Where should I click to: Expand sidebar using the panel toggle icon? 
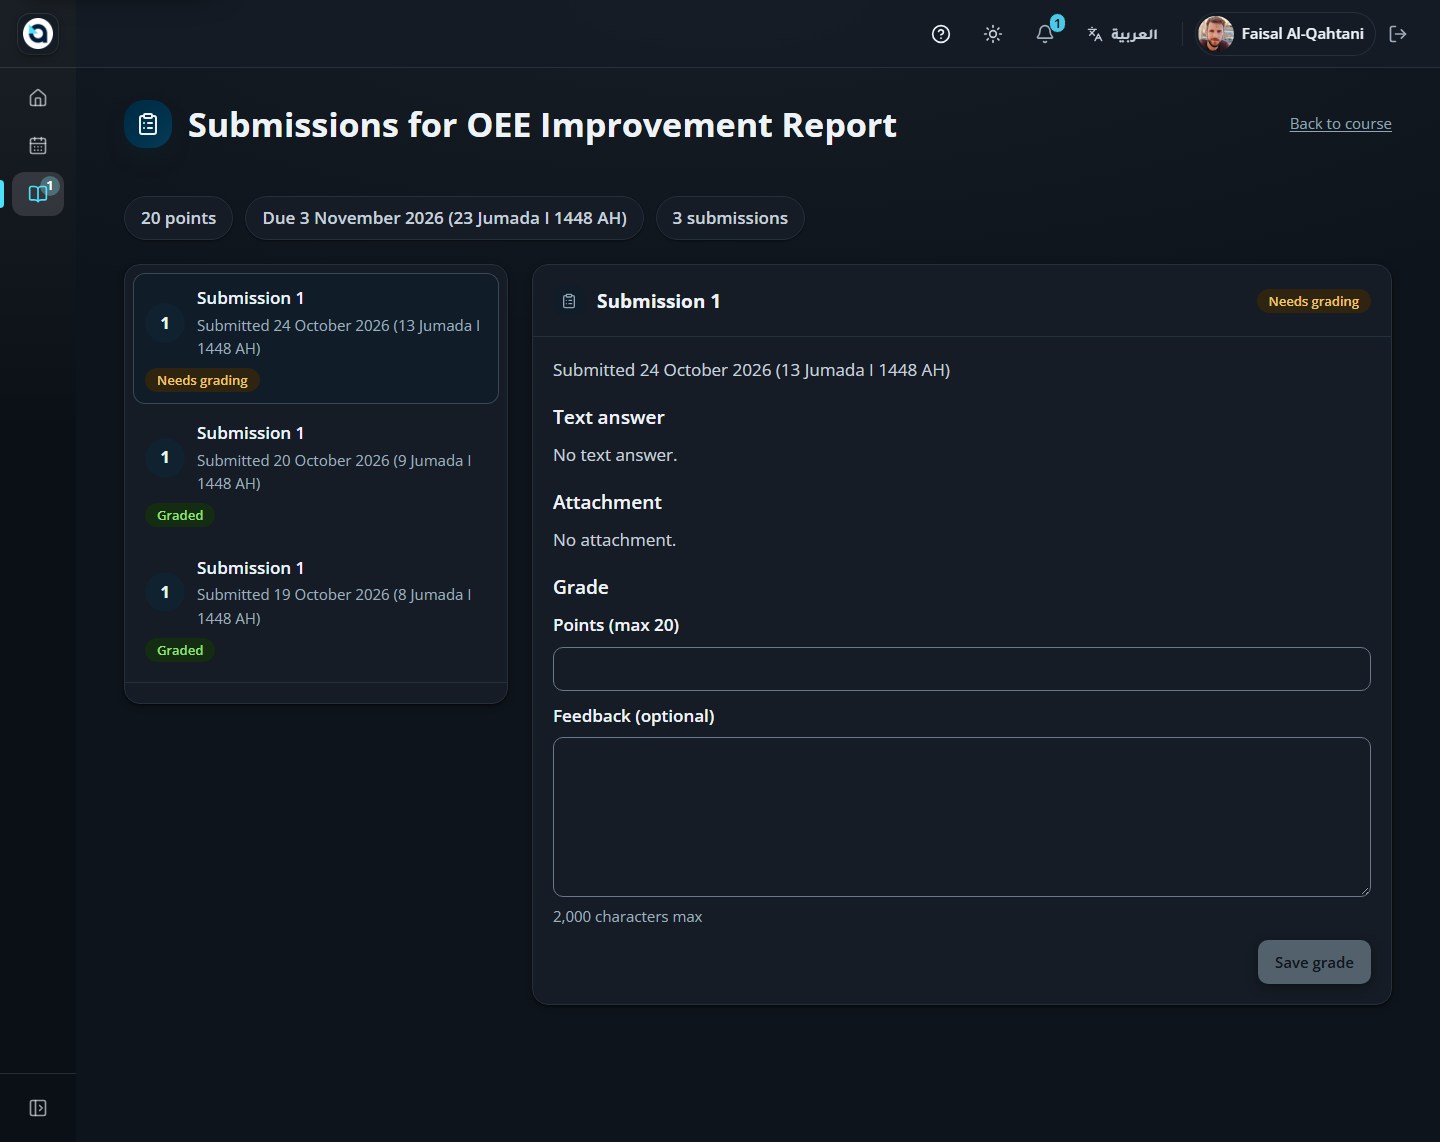38,1108
